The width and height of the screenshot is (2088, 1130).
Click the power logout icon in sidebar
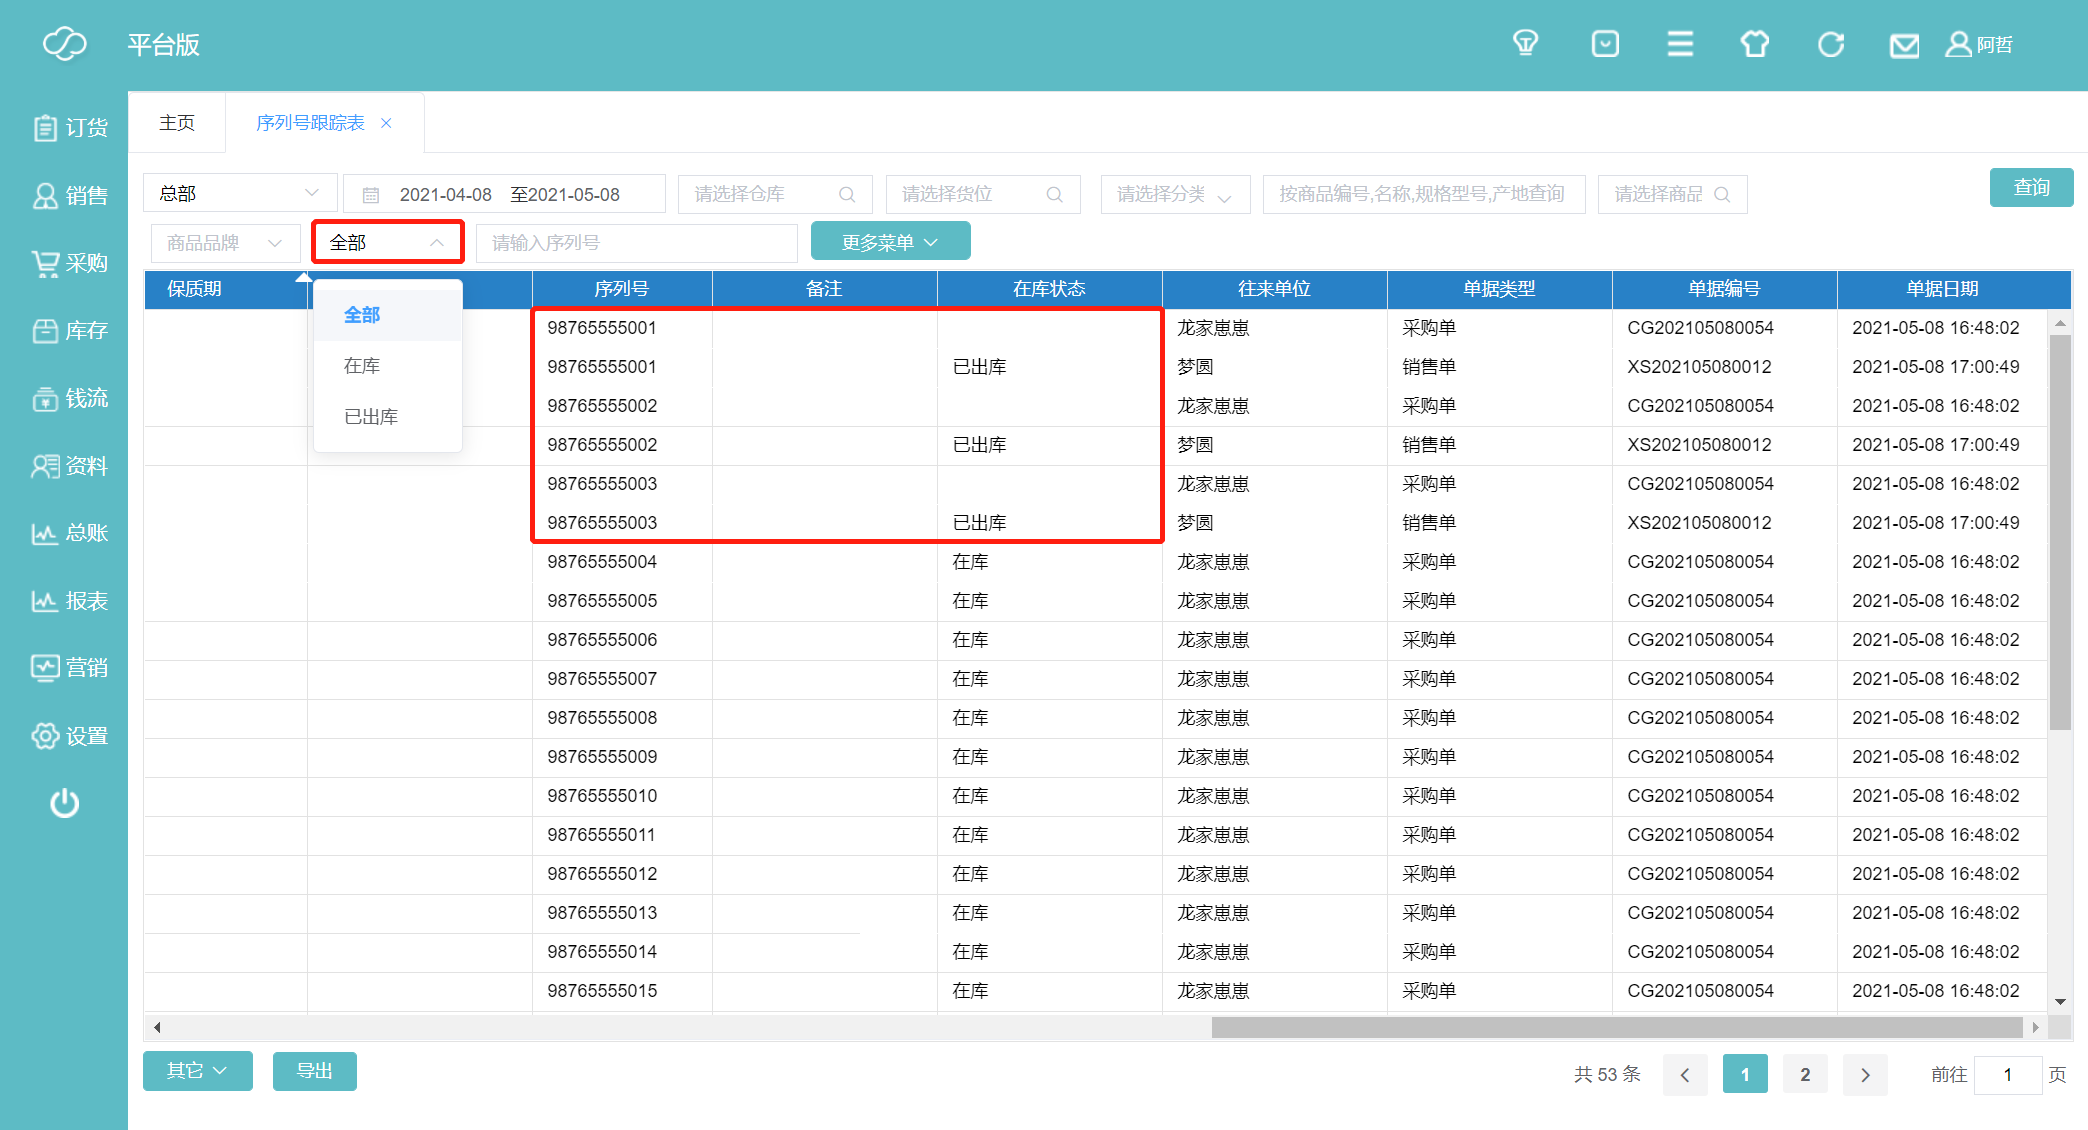(x=65, y=803)
